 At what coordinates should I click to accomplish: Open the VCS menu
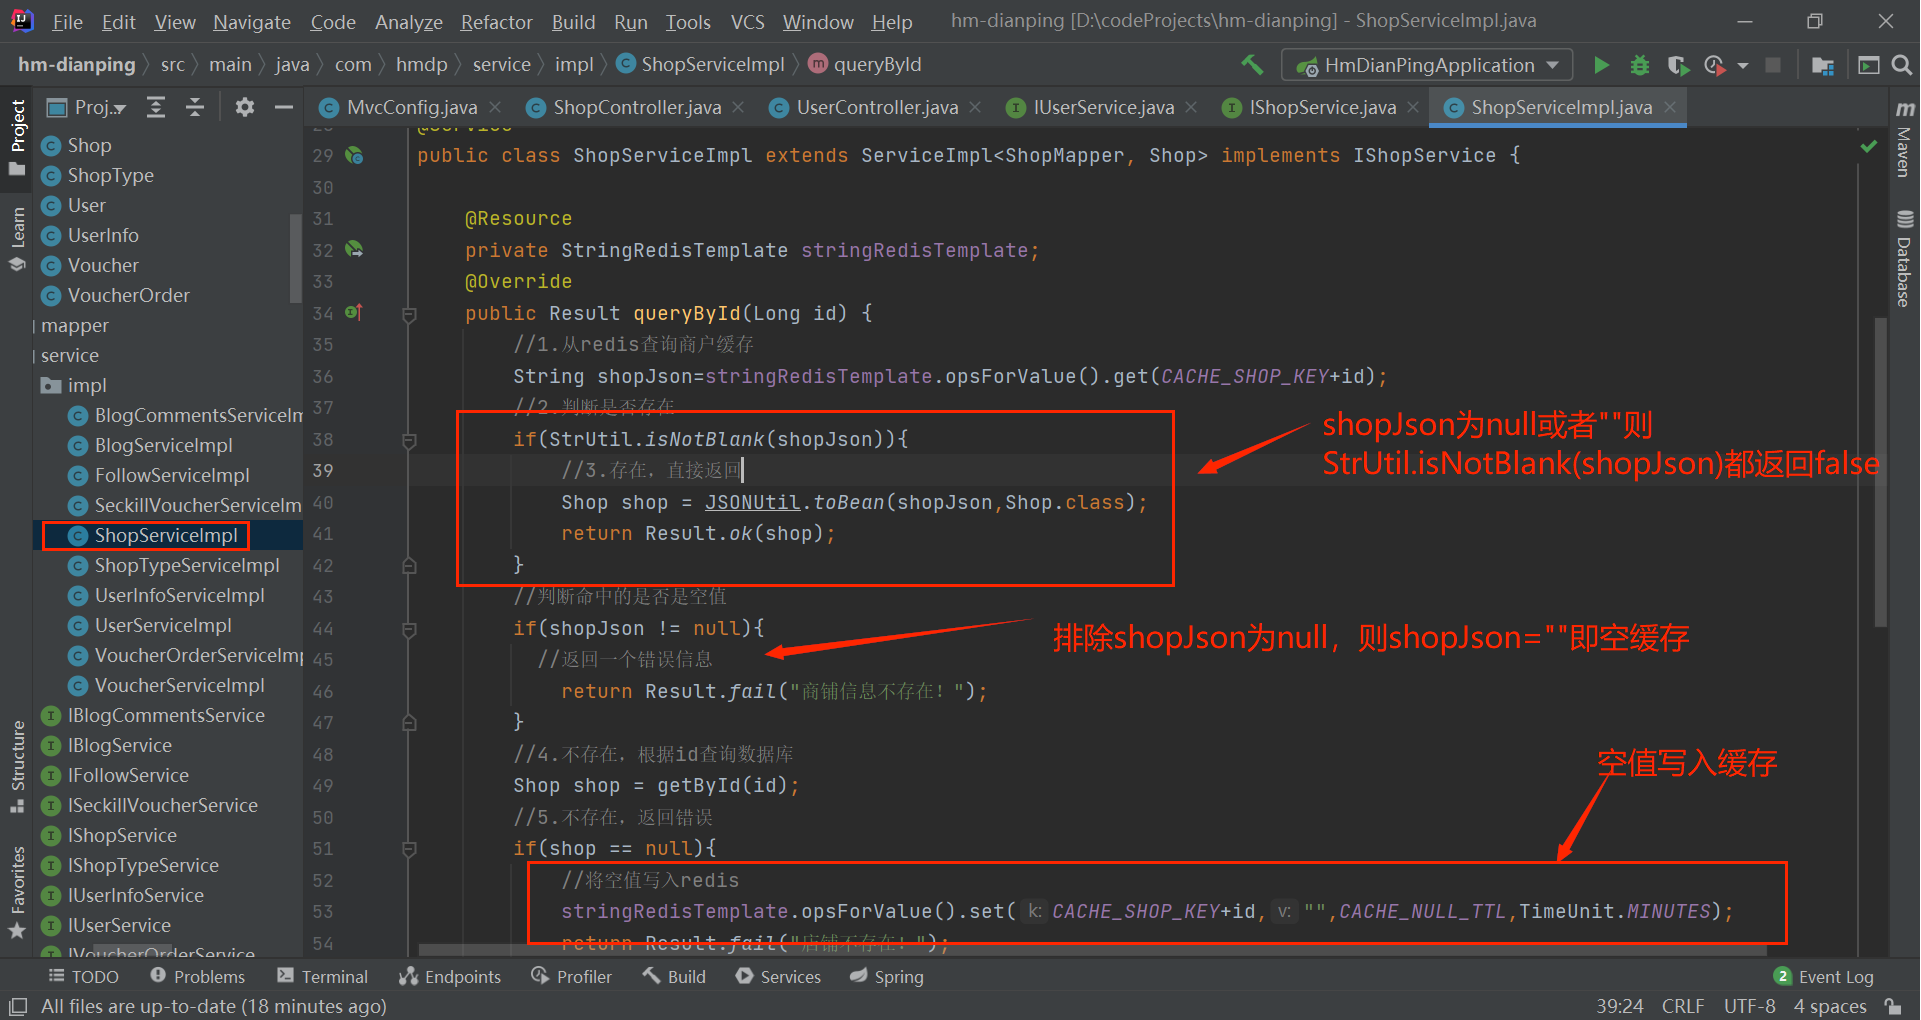[747, 22]
